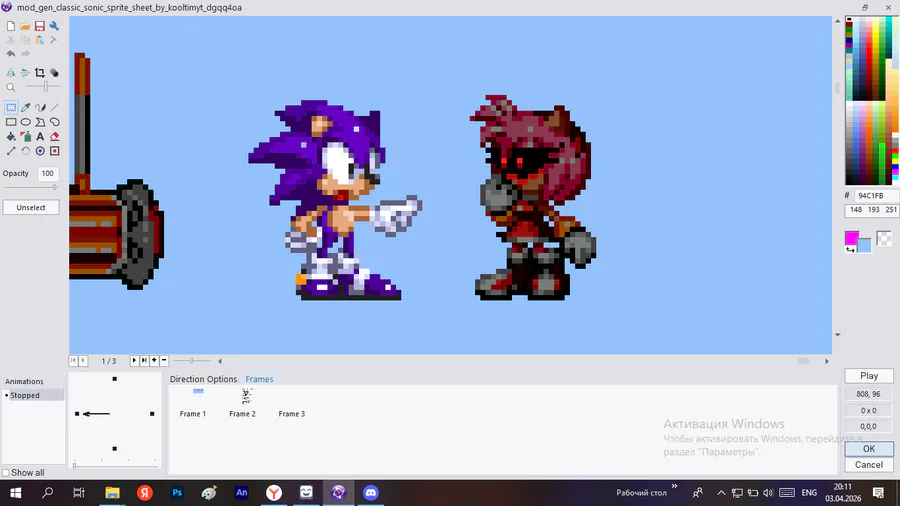Screen dimensions: 900x506
Task: Switch to Direction Options tab
Action: (203, 379)
